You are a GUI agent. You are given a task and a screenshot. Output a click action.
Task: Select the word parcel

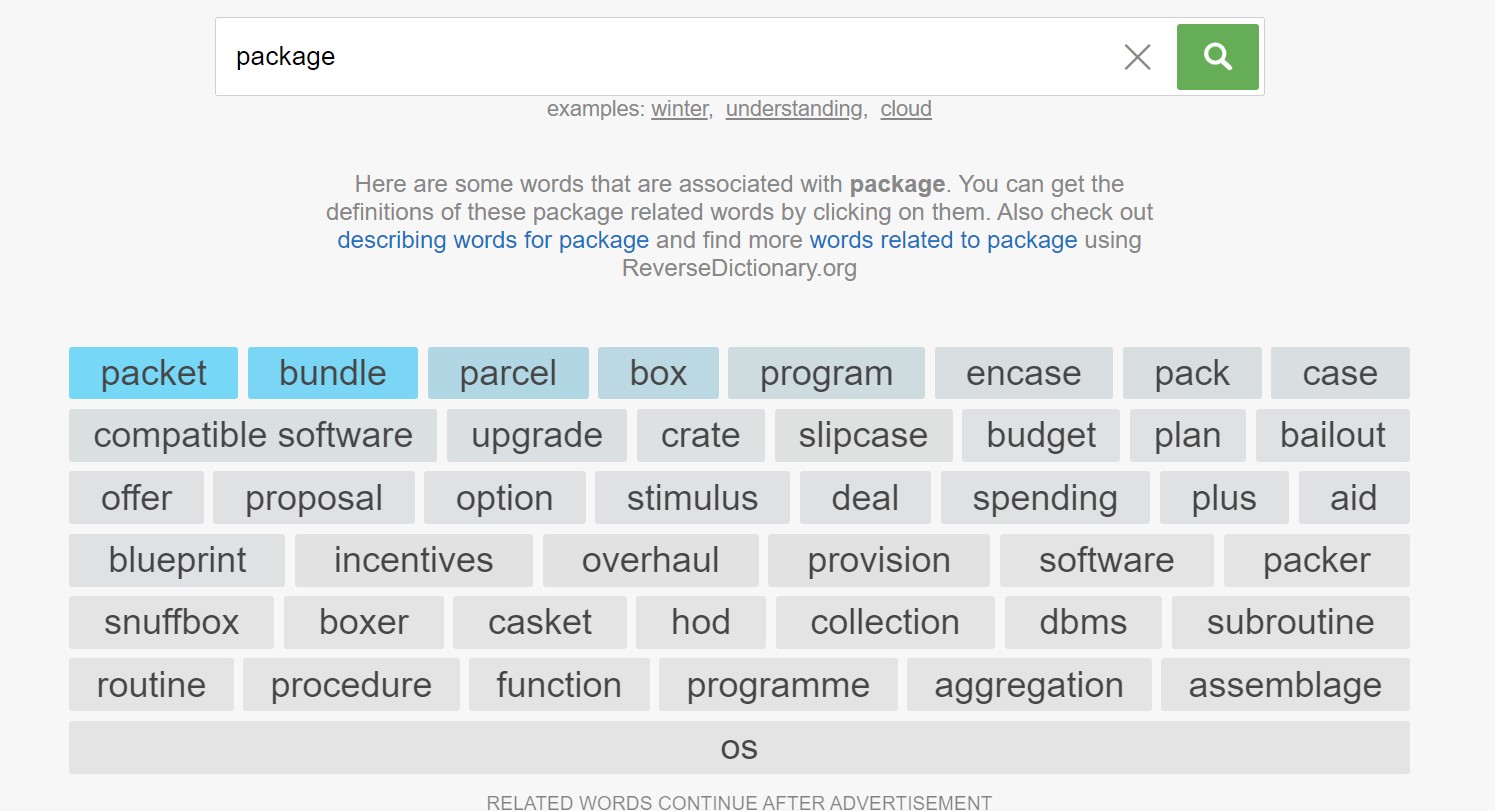coord(508,372)
